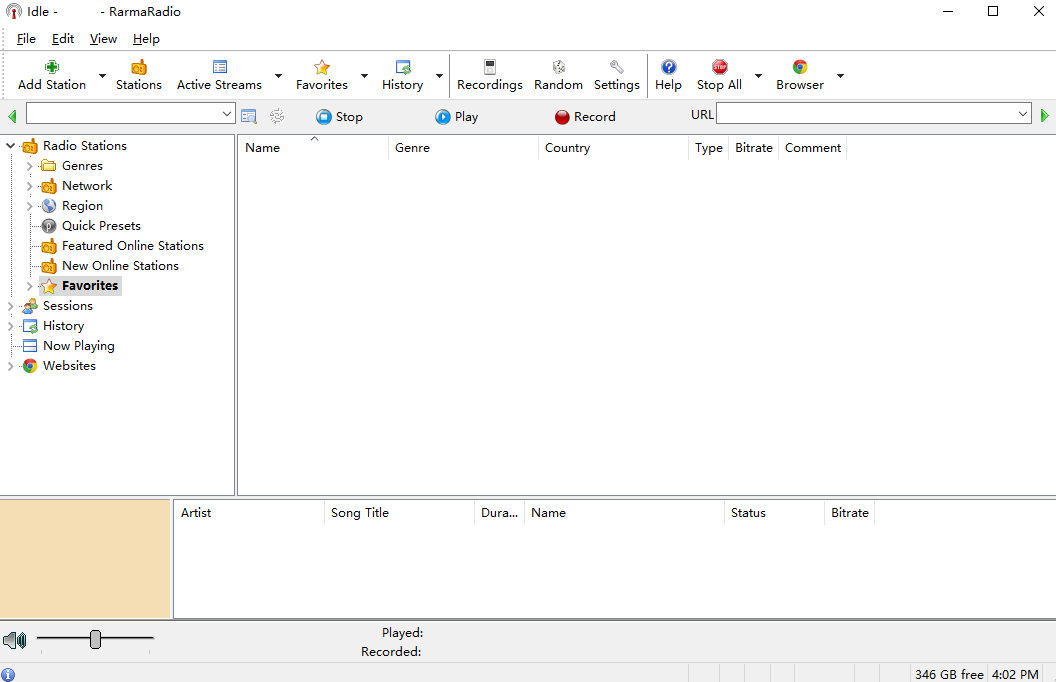Expand the Region tree node
This screenshot has width=1056, height=682.
click(29, 206)
